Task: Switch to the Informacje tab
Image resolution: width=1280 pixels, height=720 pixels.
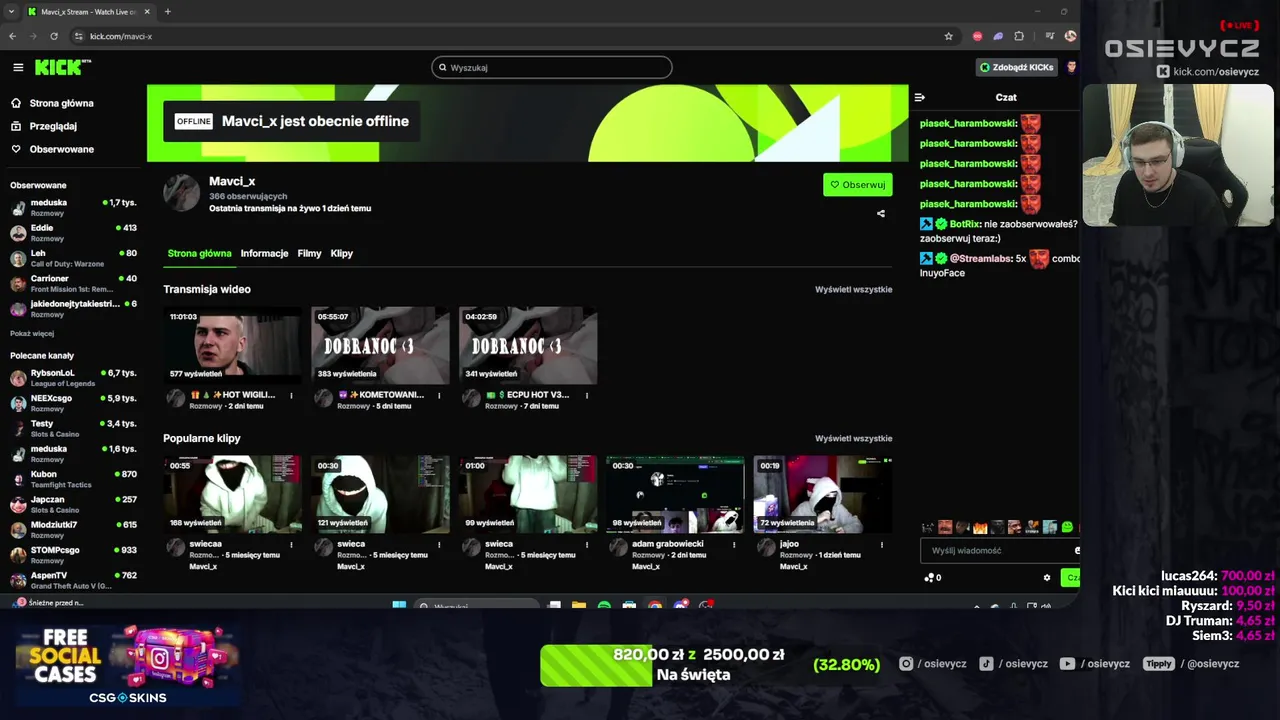Action: (x=264, y=253)
